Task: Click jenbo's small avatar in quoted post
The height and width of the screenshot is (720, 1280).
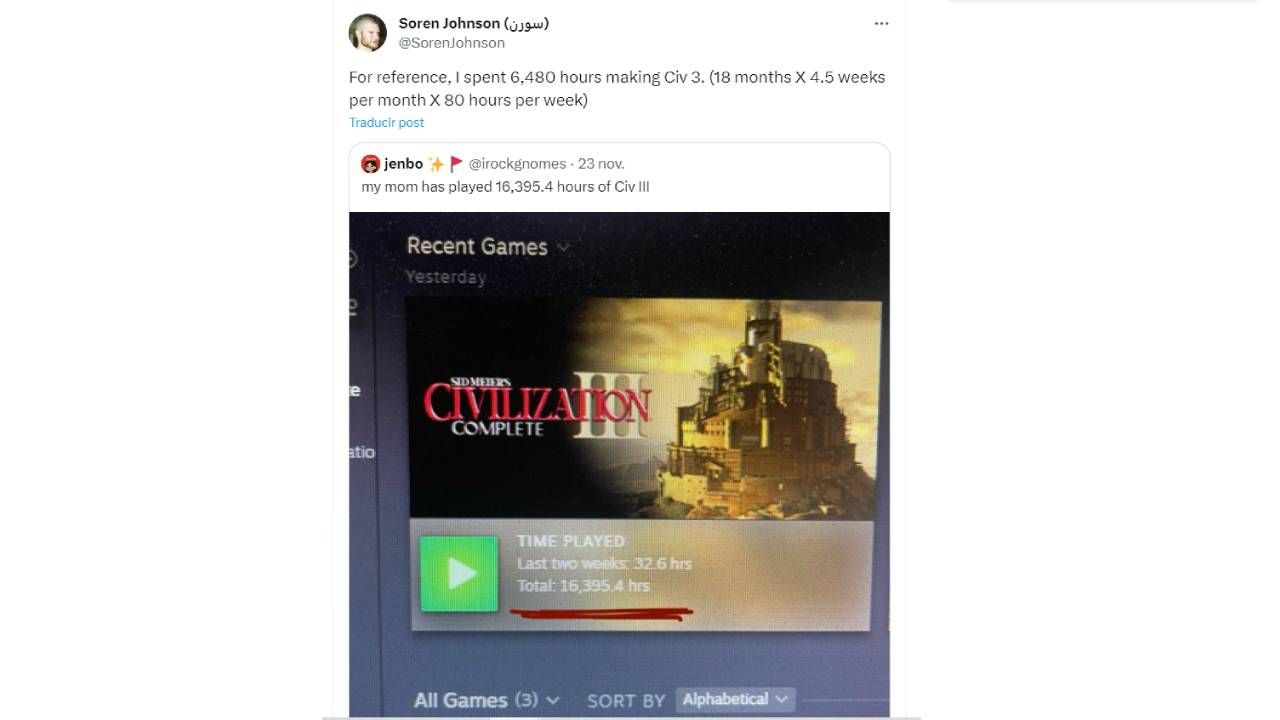Action: click(x=370, y=164)
